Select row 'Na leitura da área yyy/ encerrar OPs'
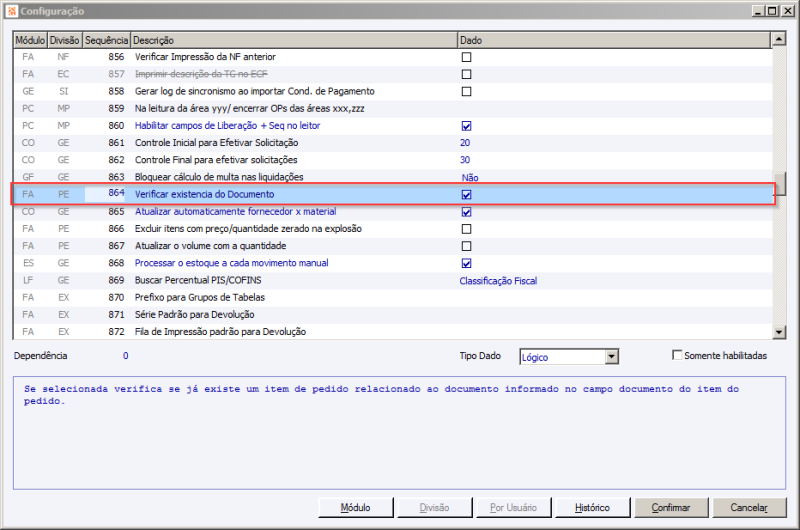This screenshot has height=530, width=800. pos(392,109)
